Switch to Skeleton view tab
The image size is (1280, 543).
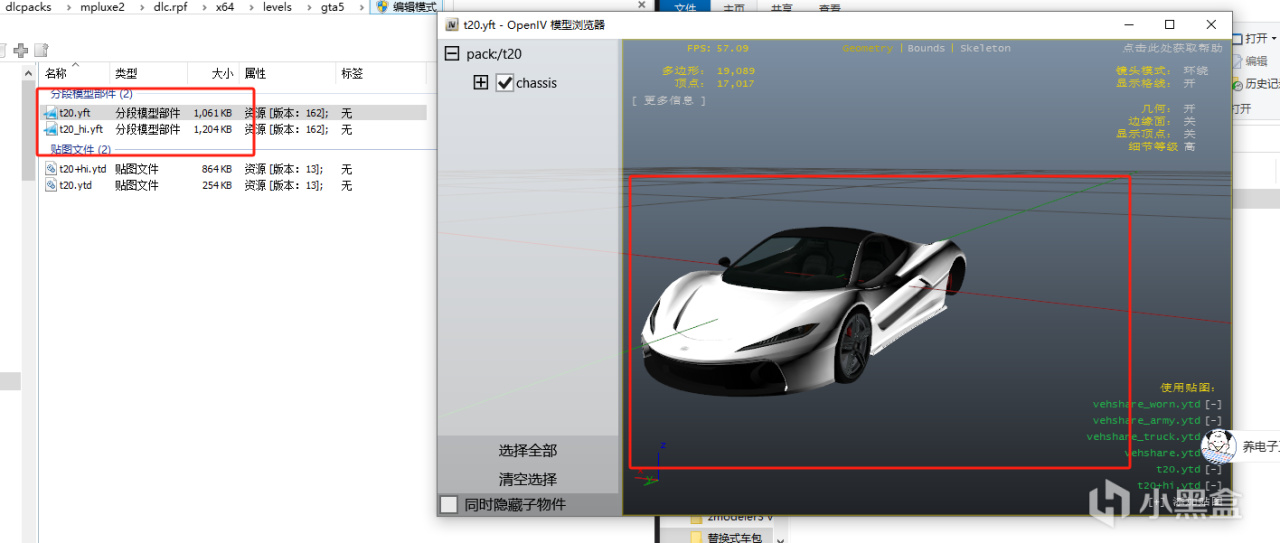[x=985, y=48]
